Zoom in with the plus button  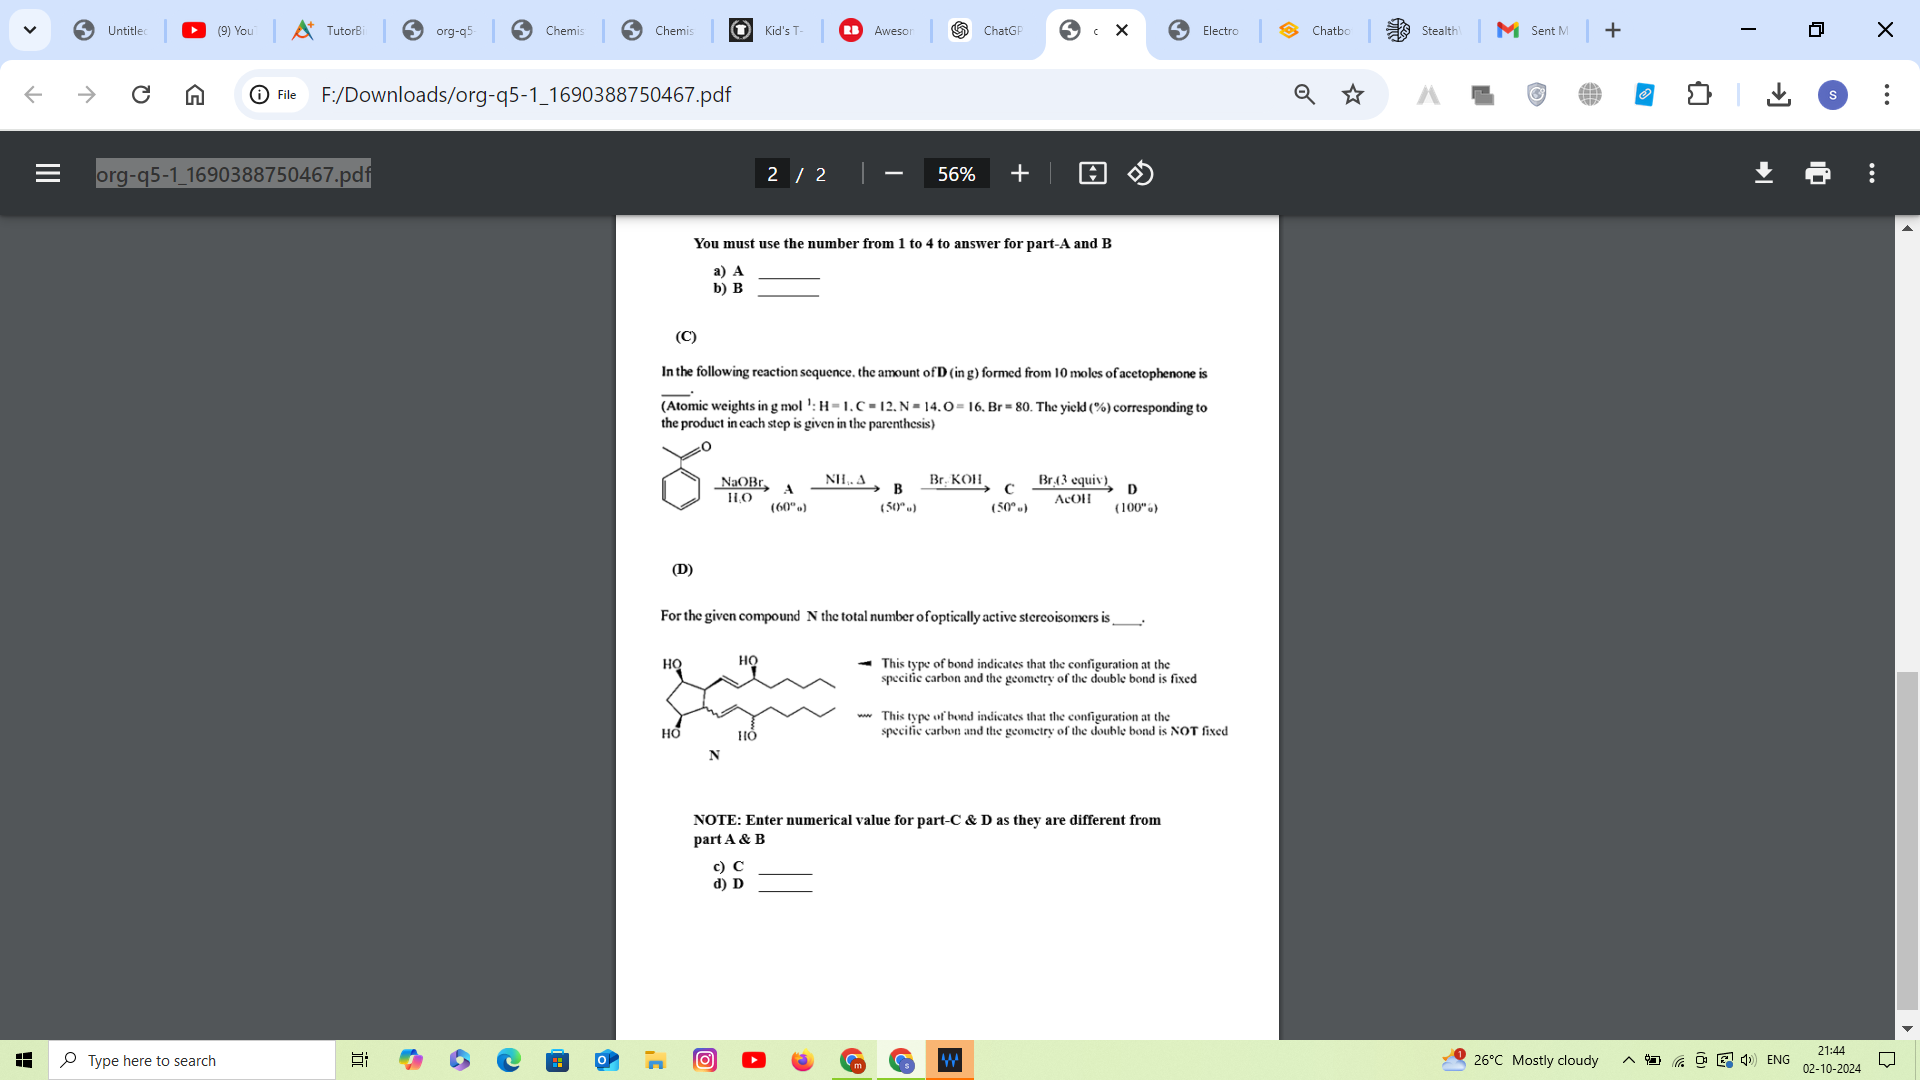1019,173
